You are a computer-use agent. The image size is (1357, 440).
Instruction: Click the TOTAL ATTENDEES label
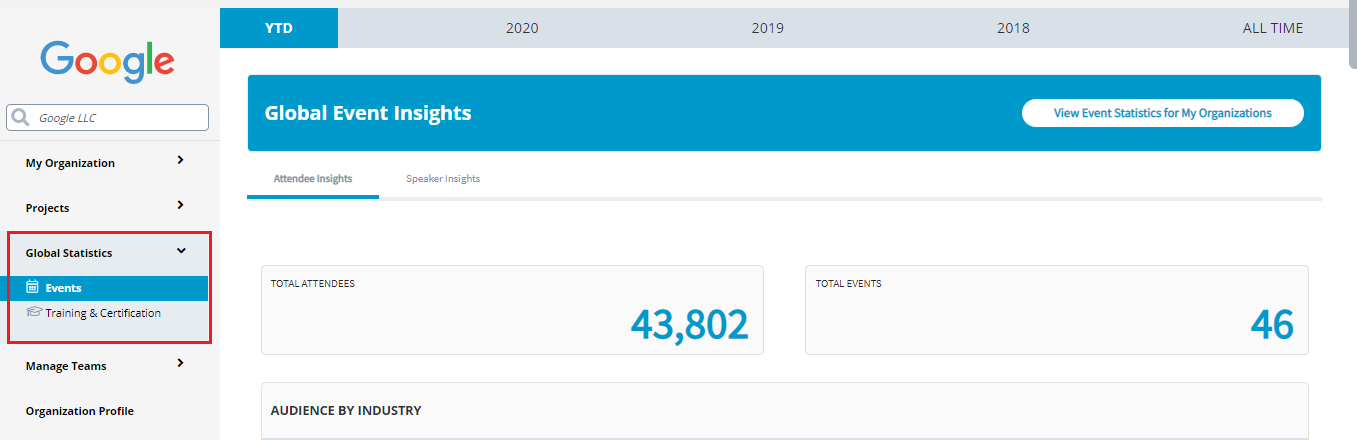(313, 284)
